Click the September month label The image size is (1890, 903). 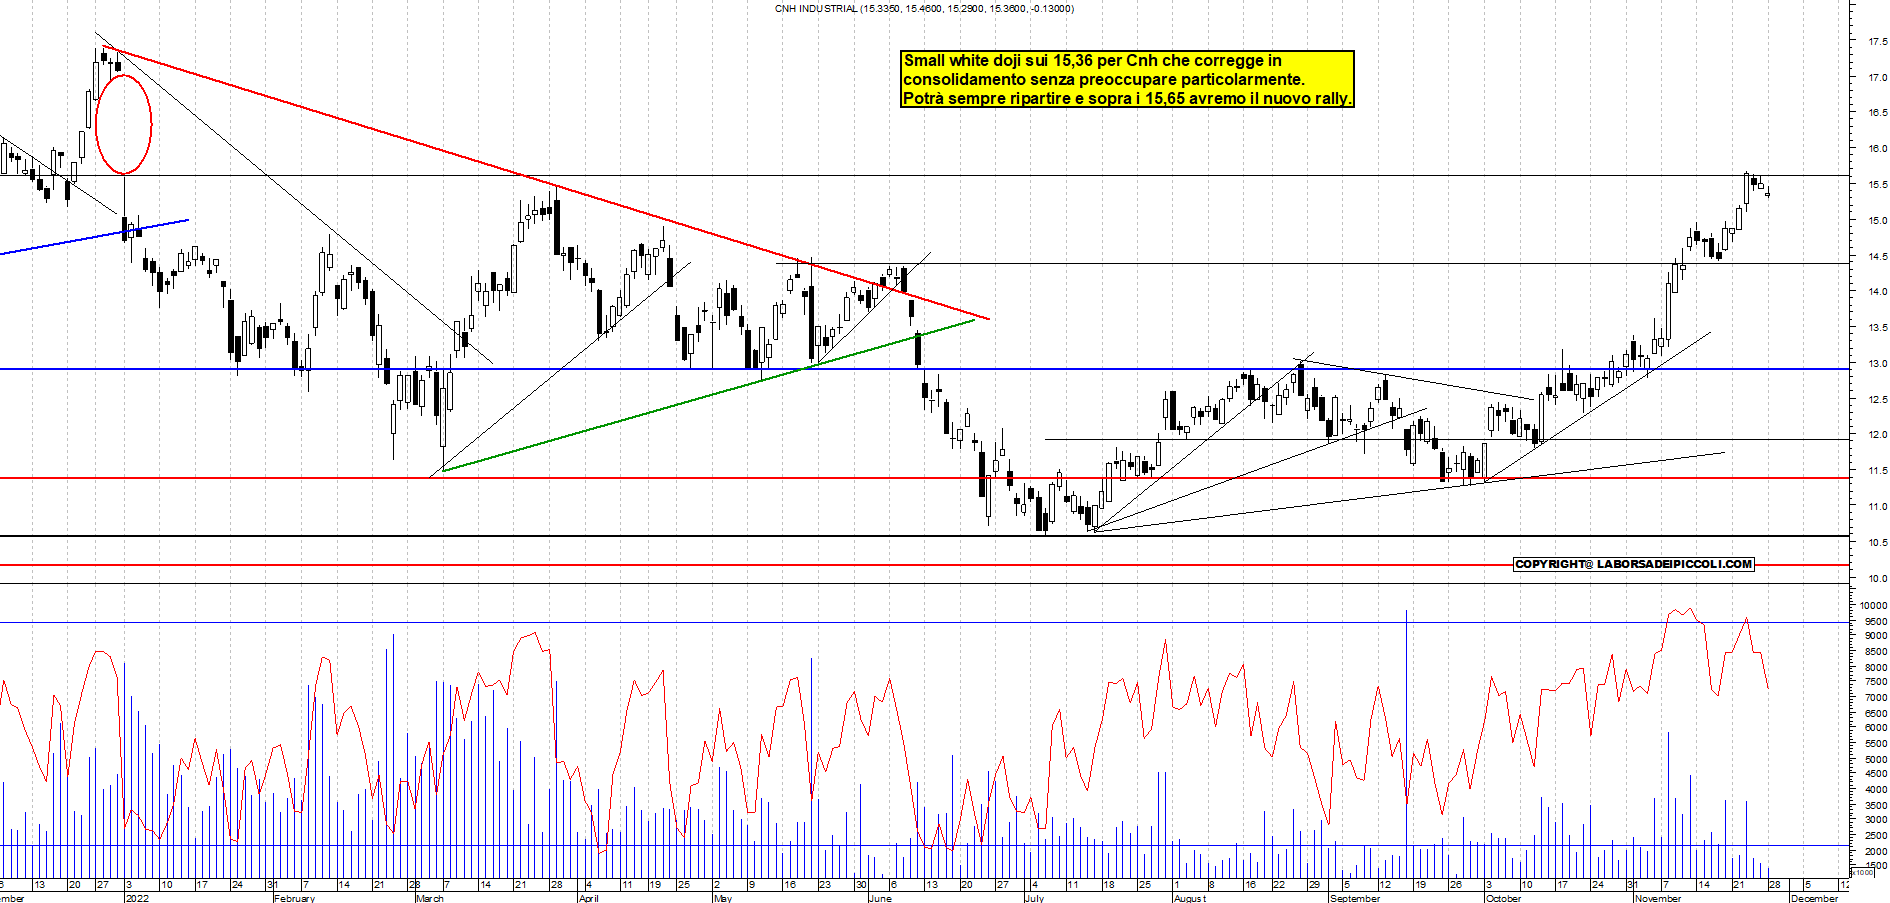pyautogui.click(x=1355, y=898)
